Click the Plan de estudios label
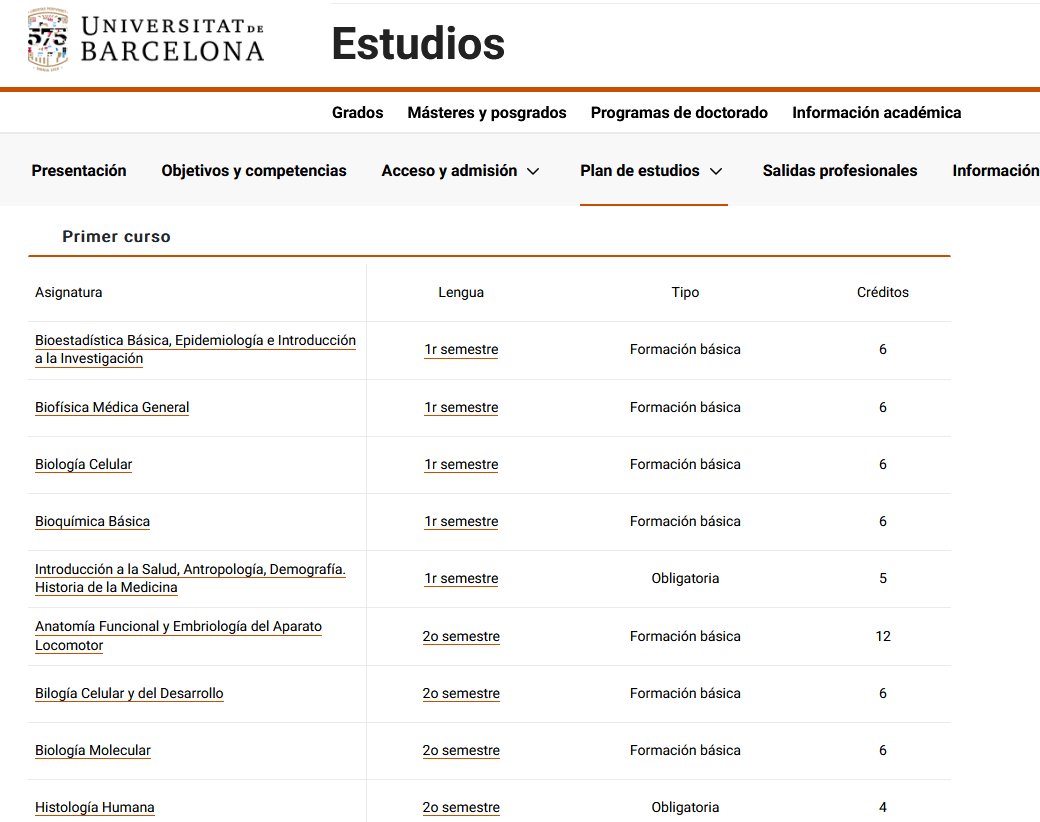The height and width of the screenshot is (822, 1040). [639, 171]
